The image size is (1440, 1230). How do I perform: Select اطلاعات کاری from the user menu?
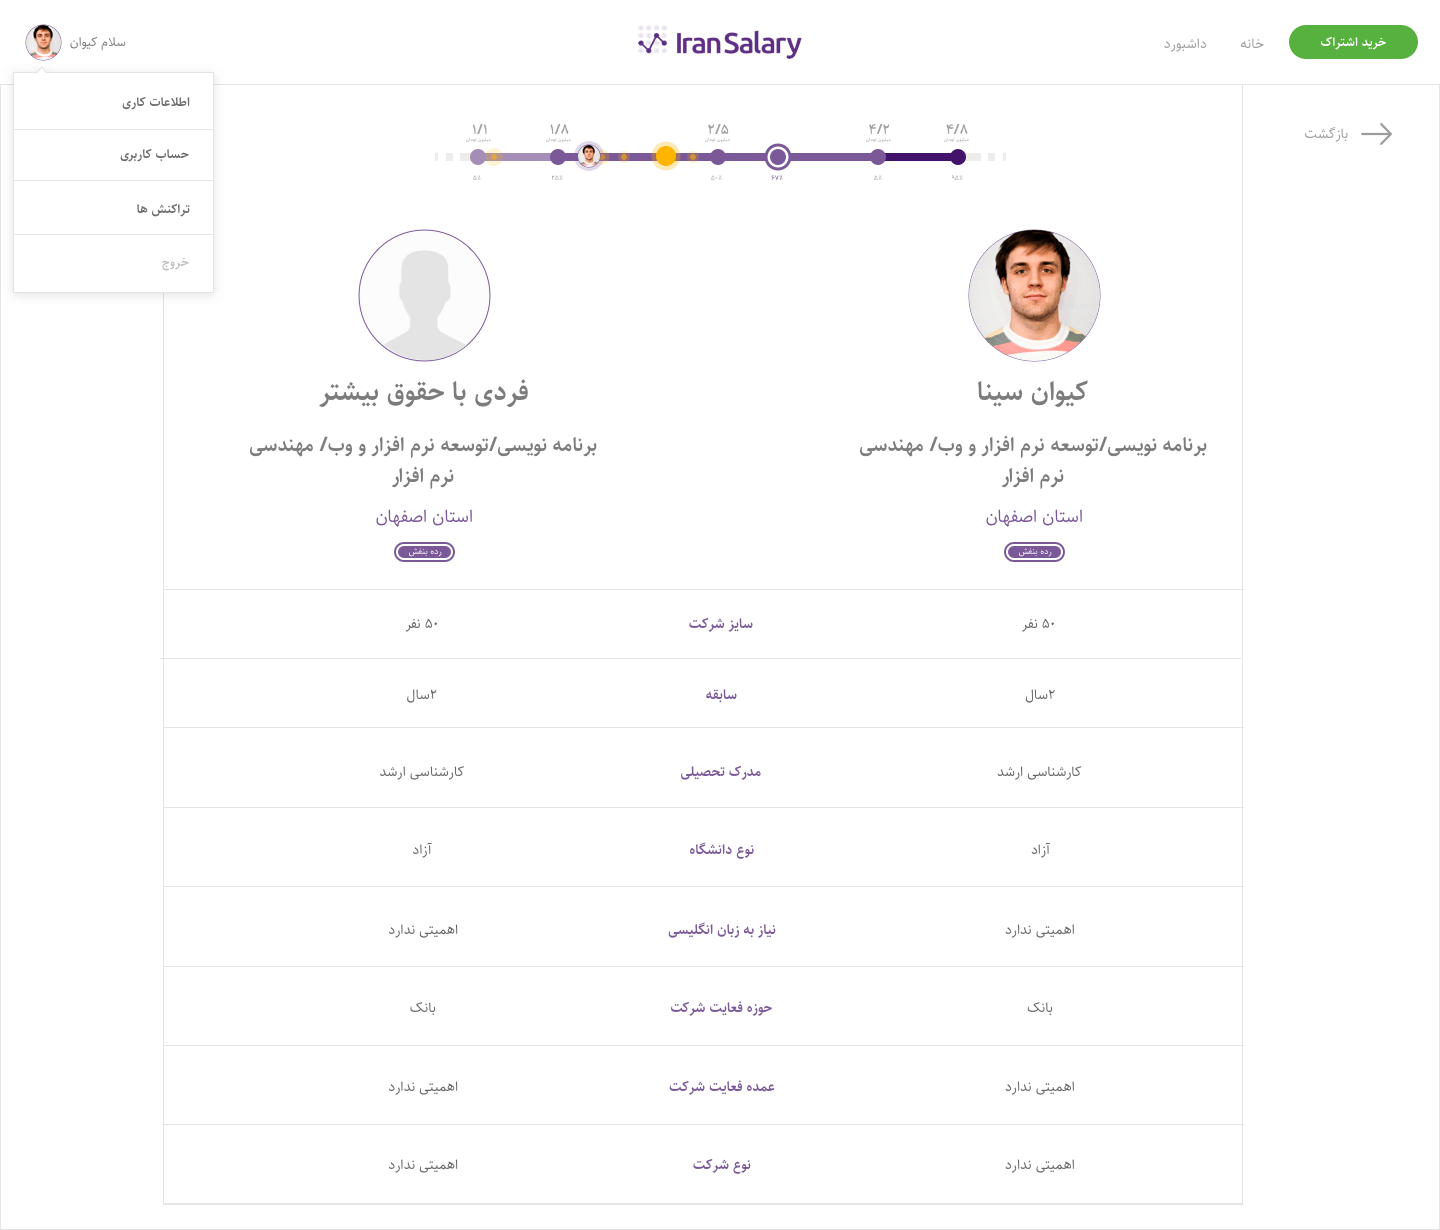(156, 102)
